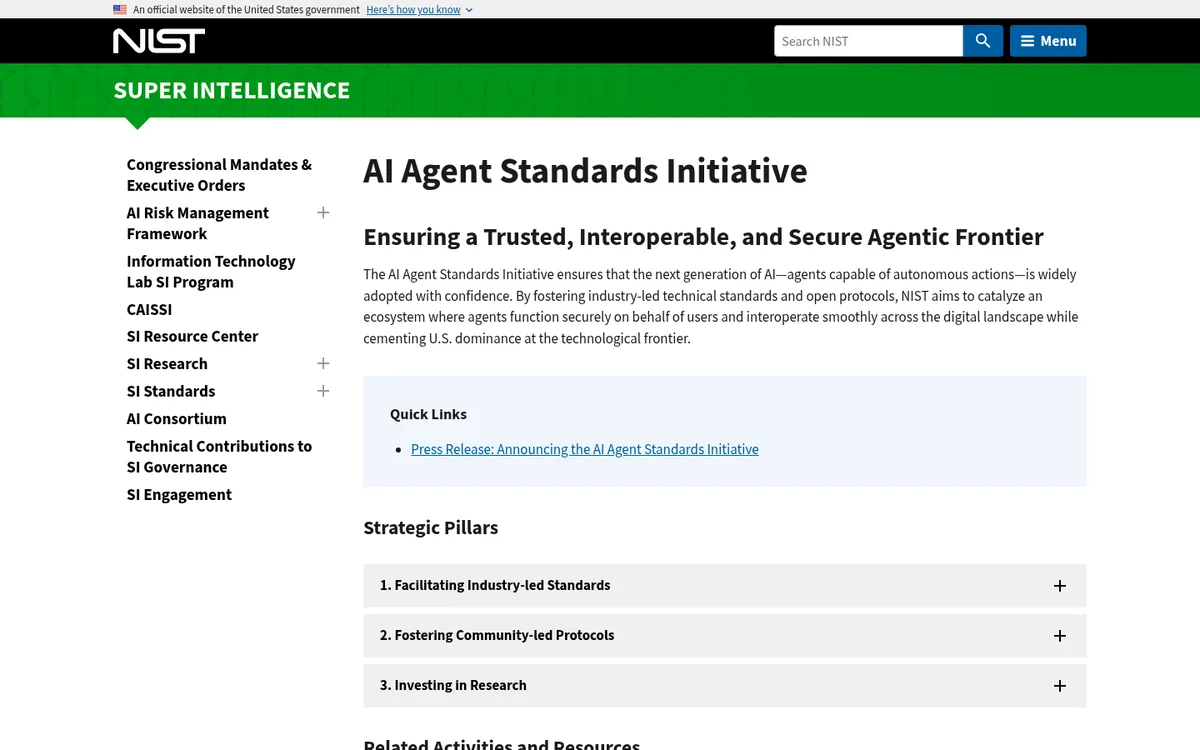Click the NIST logo in header
1200x750 pixels.
tap(159, 41)
